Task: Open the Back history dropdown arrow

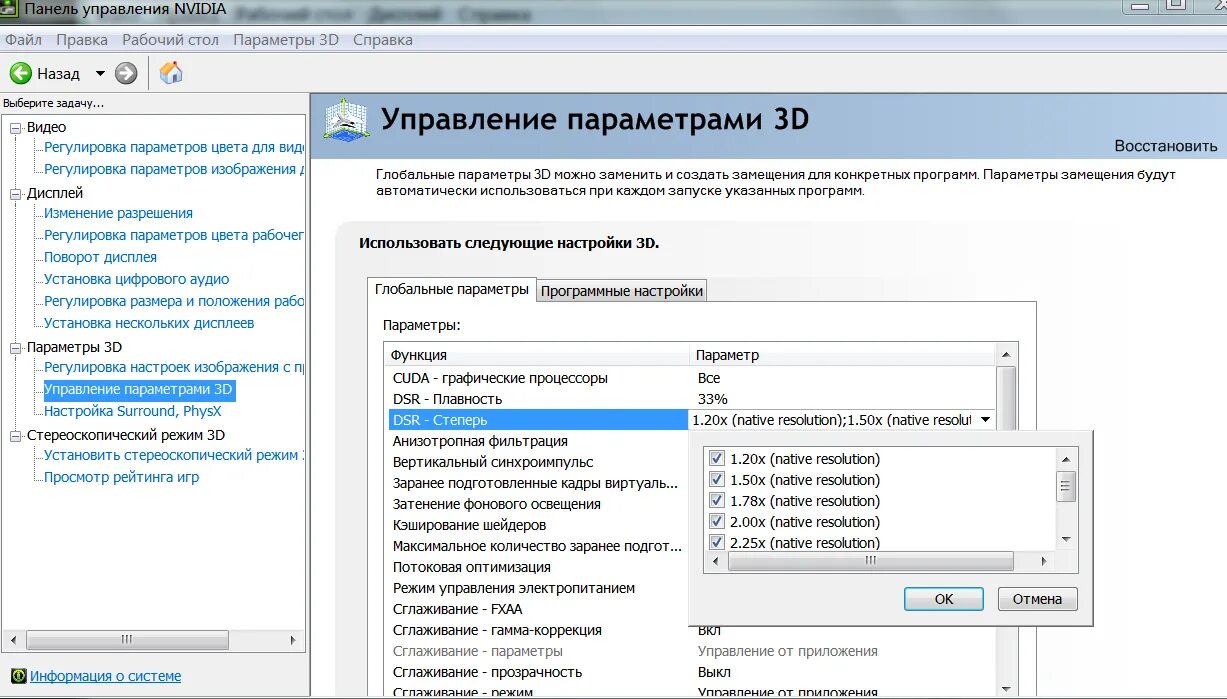Action: click(x=100, y=73)
